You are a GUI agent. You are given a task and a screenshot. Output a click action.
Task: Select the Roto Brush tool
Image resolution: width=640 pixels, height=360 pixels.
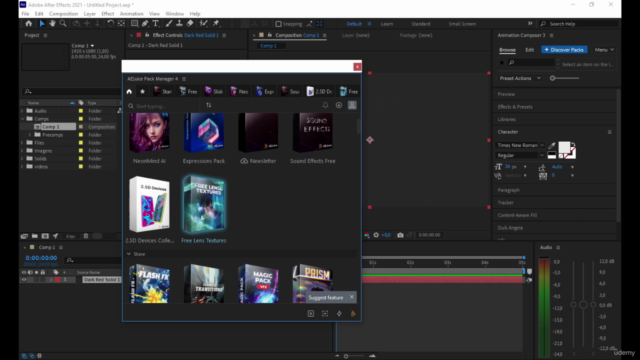coord(203,24)
